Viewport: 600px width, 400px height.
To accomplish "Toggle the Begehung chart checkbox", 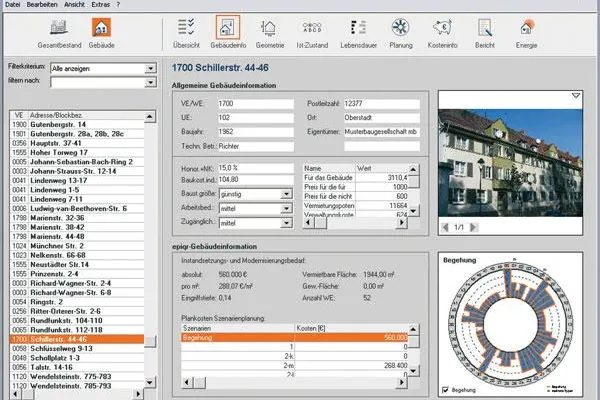I will [x=445, y=390].
